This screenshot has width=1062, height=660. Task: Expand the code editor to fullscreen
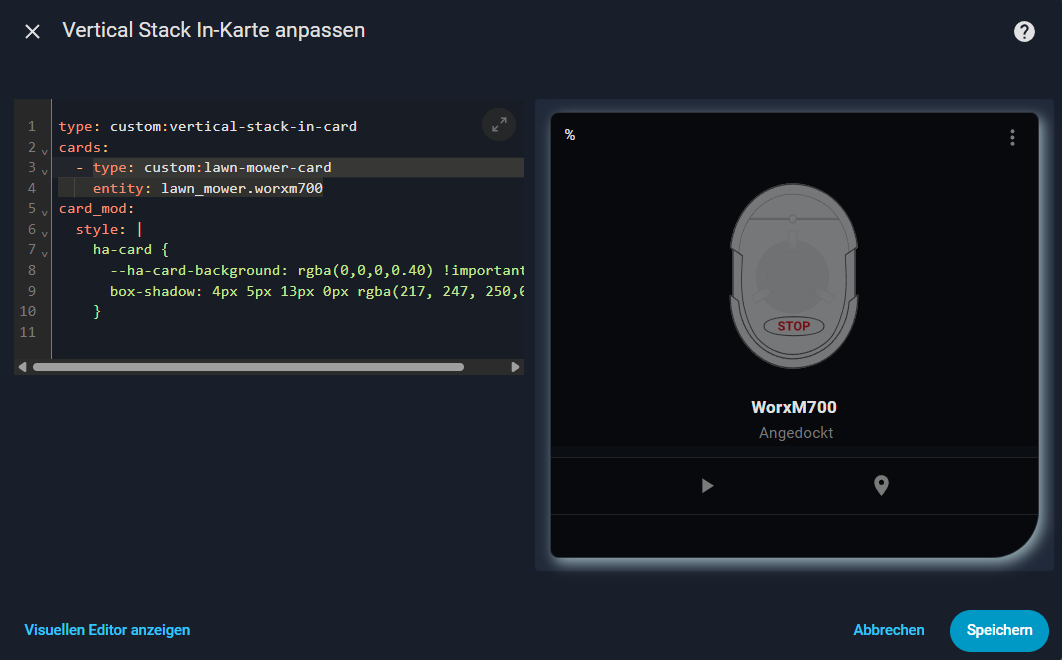coord(499,125)
